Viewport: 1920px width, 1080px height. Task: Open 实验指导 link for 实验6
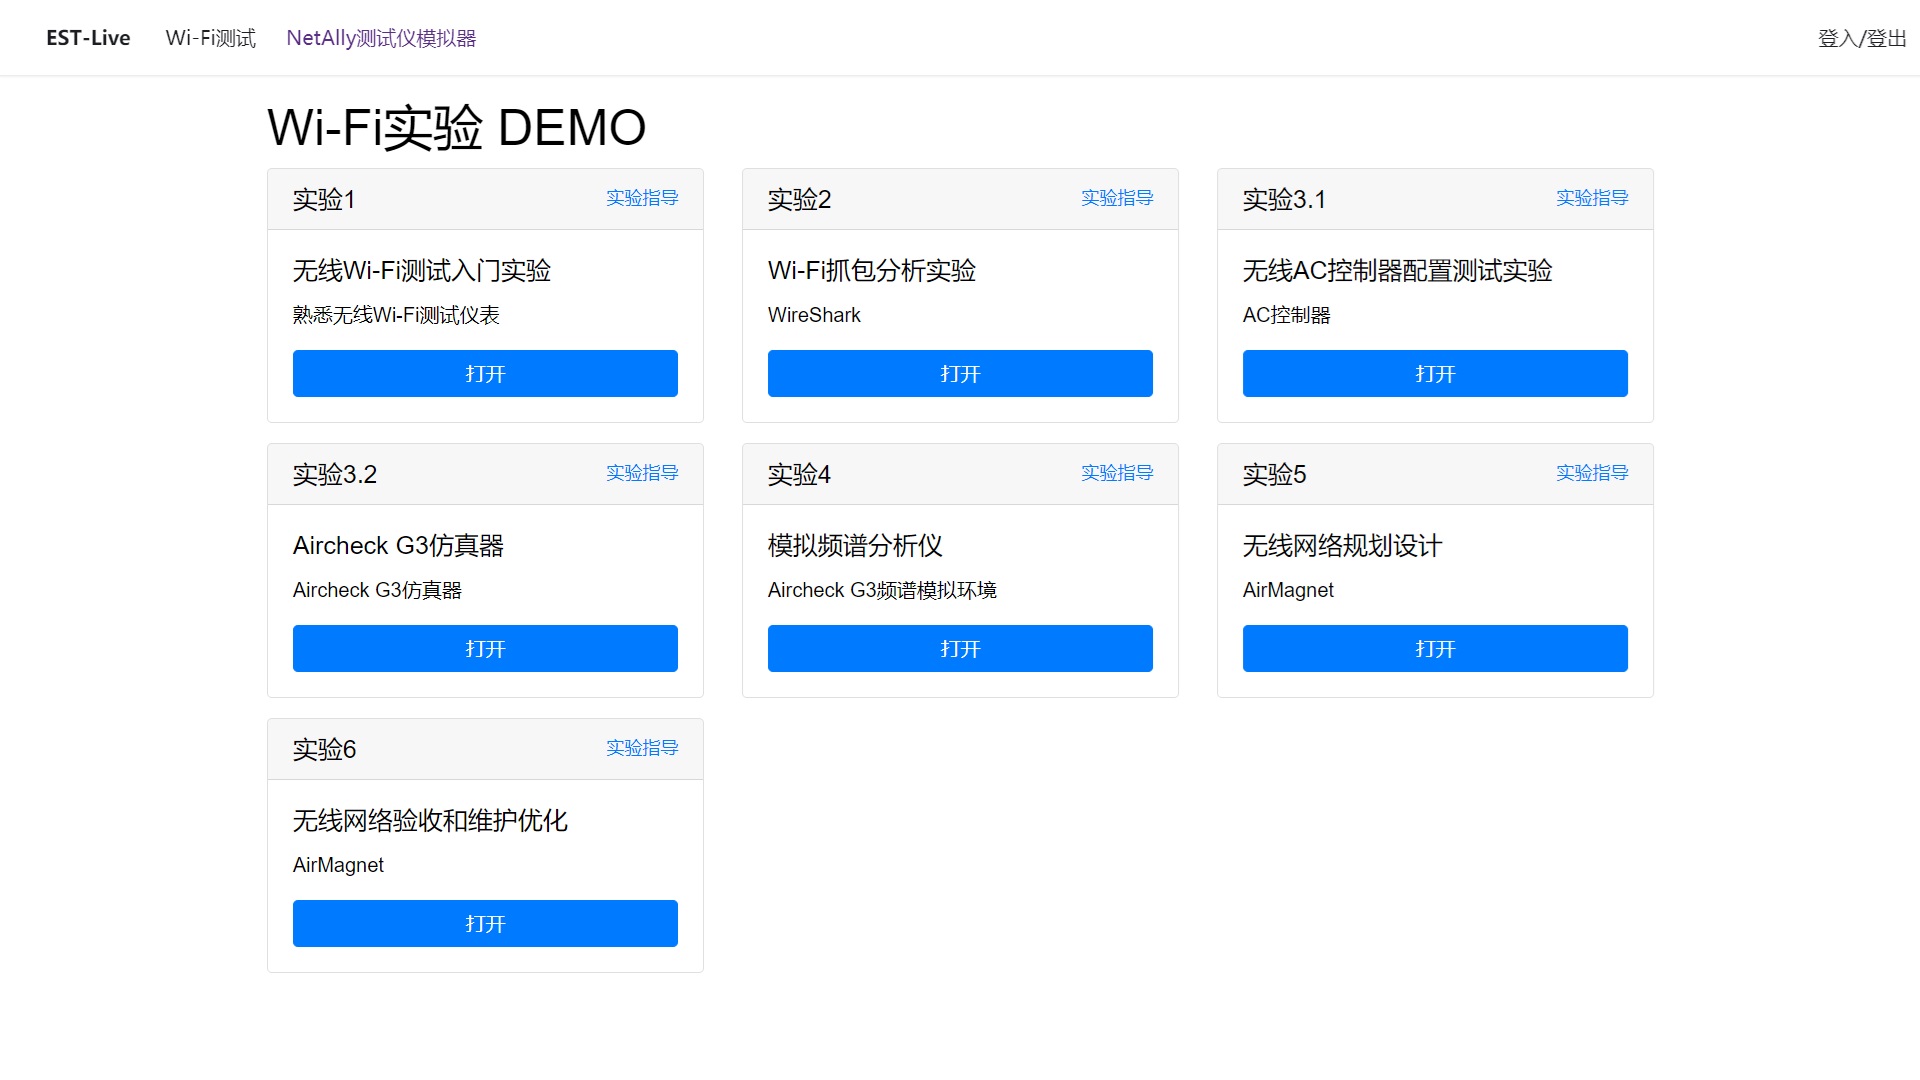click(x=642, y=748)
